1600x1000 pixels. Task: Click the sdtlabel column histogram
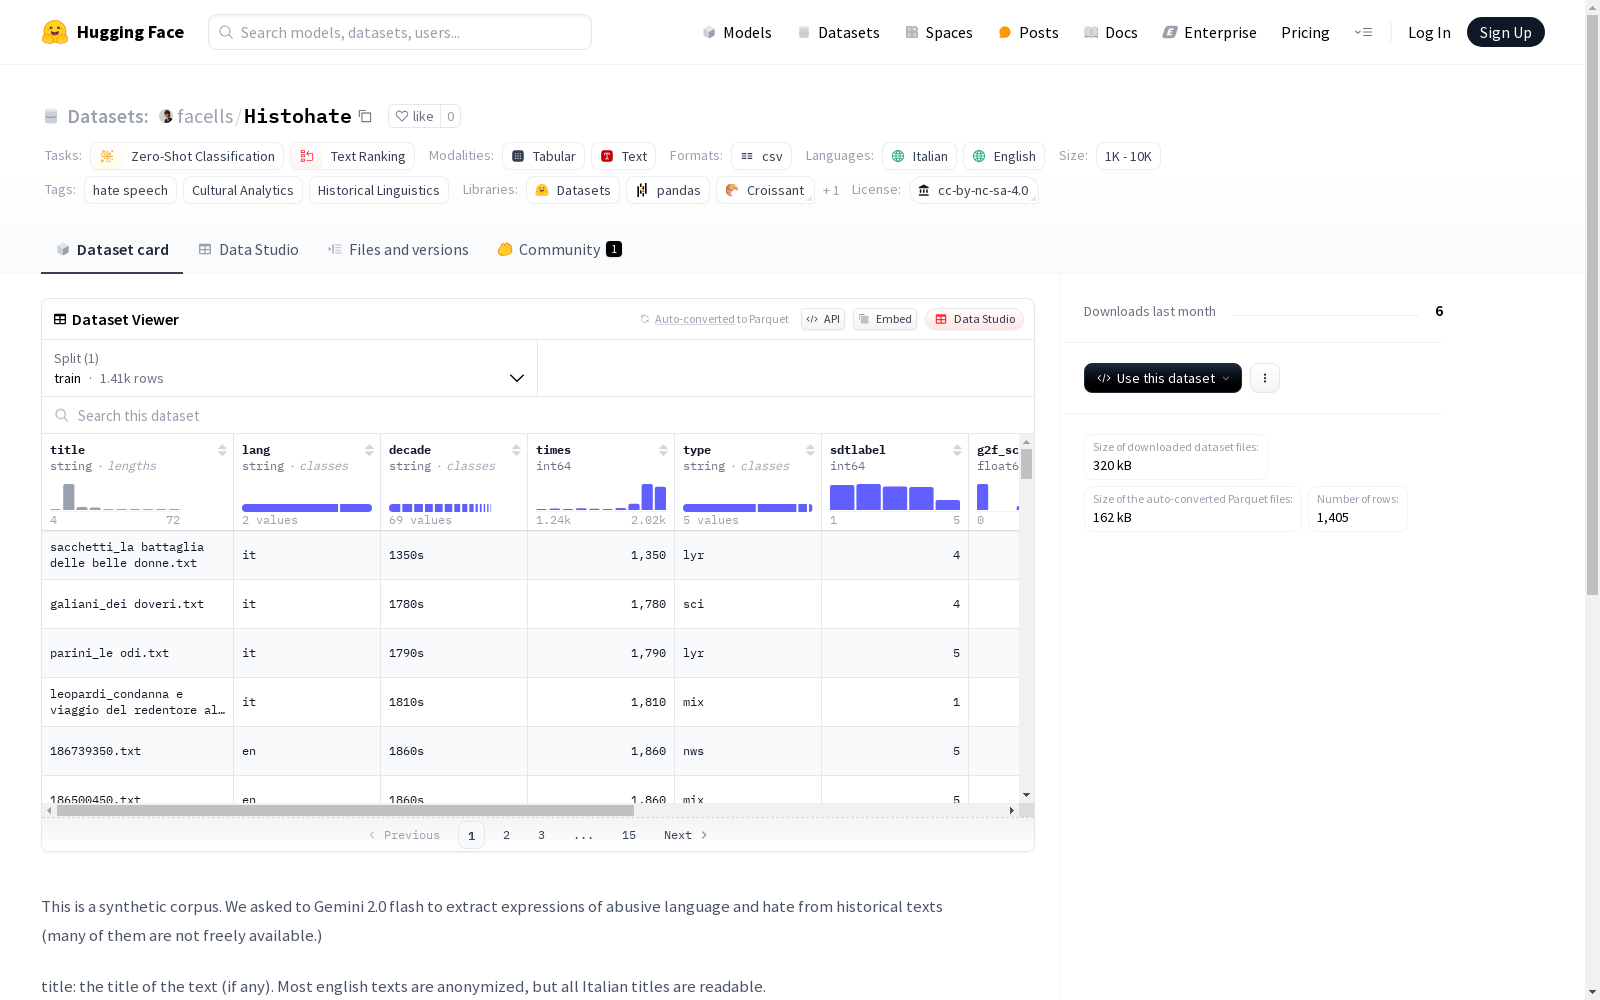pyautogui.click(x=895, y=497)
